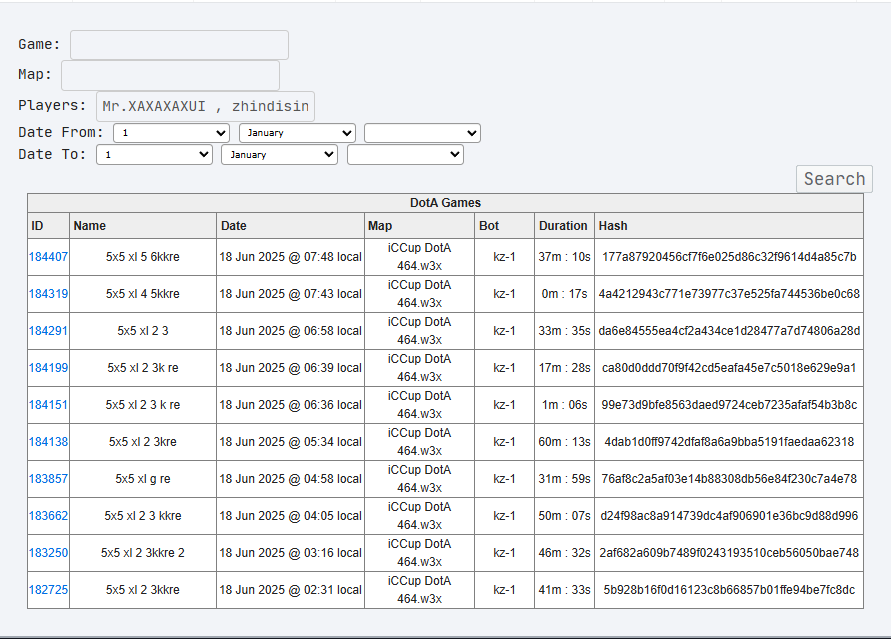Open game ID 184138 link
Screen dimensions: 891x639
point(48,441)
